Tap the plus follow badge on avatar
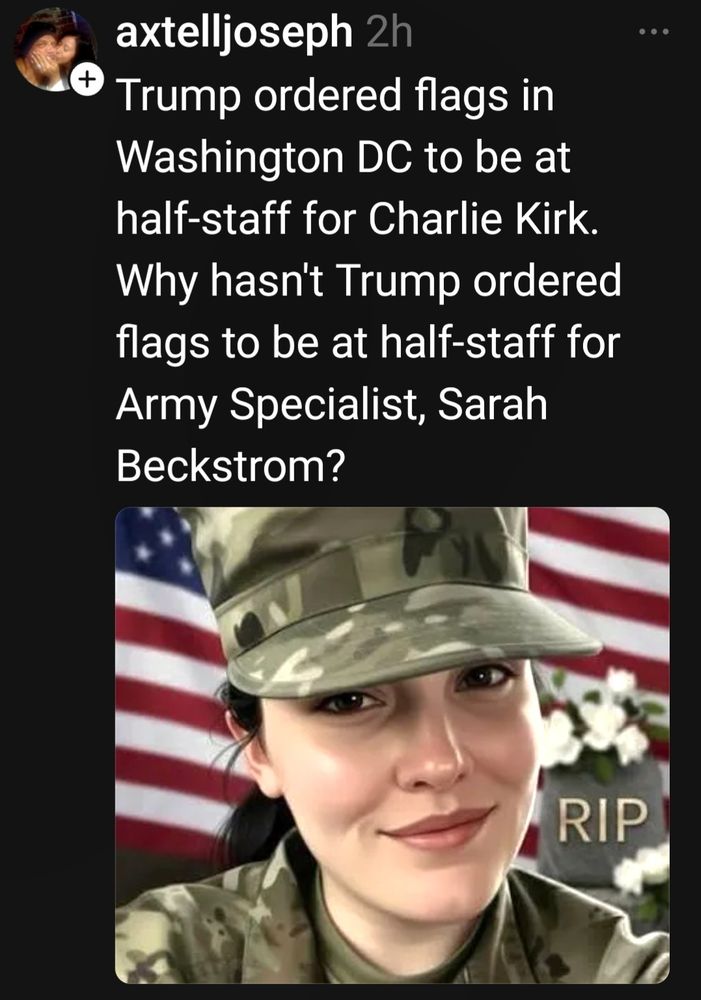This screenshot has height=1000, width=701. (86, 79)
